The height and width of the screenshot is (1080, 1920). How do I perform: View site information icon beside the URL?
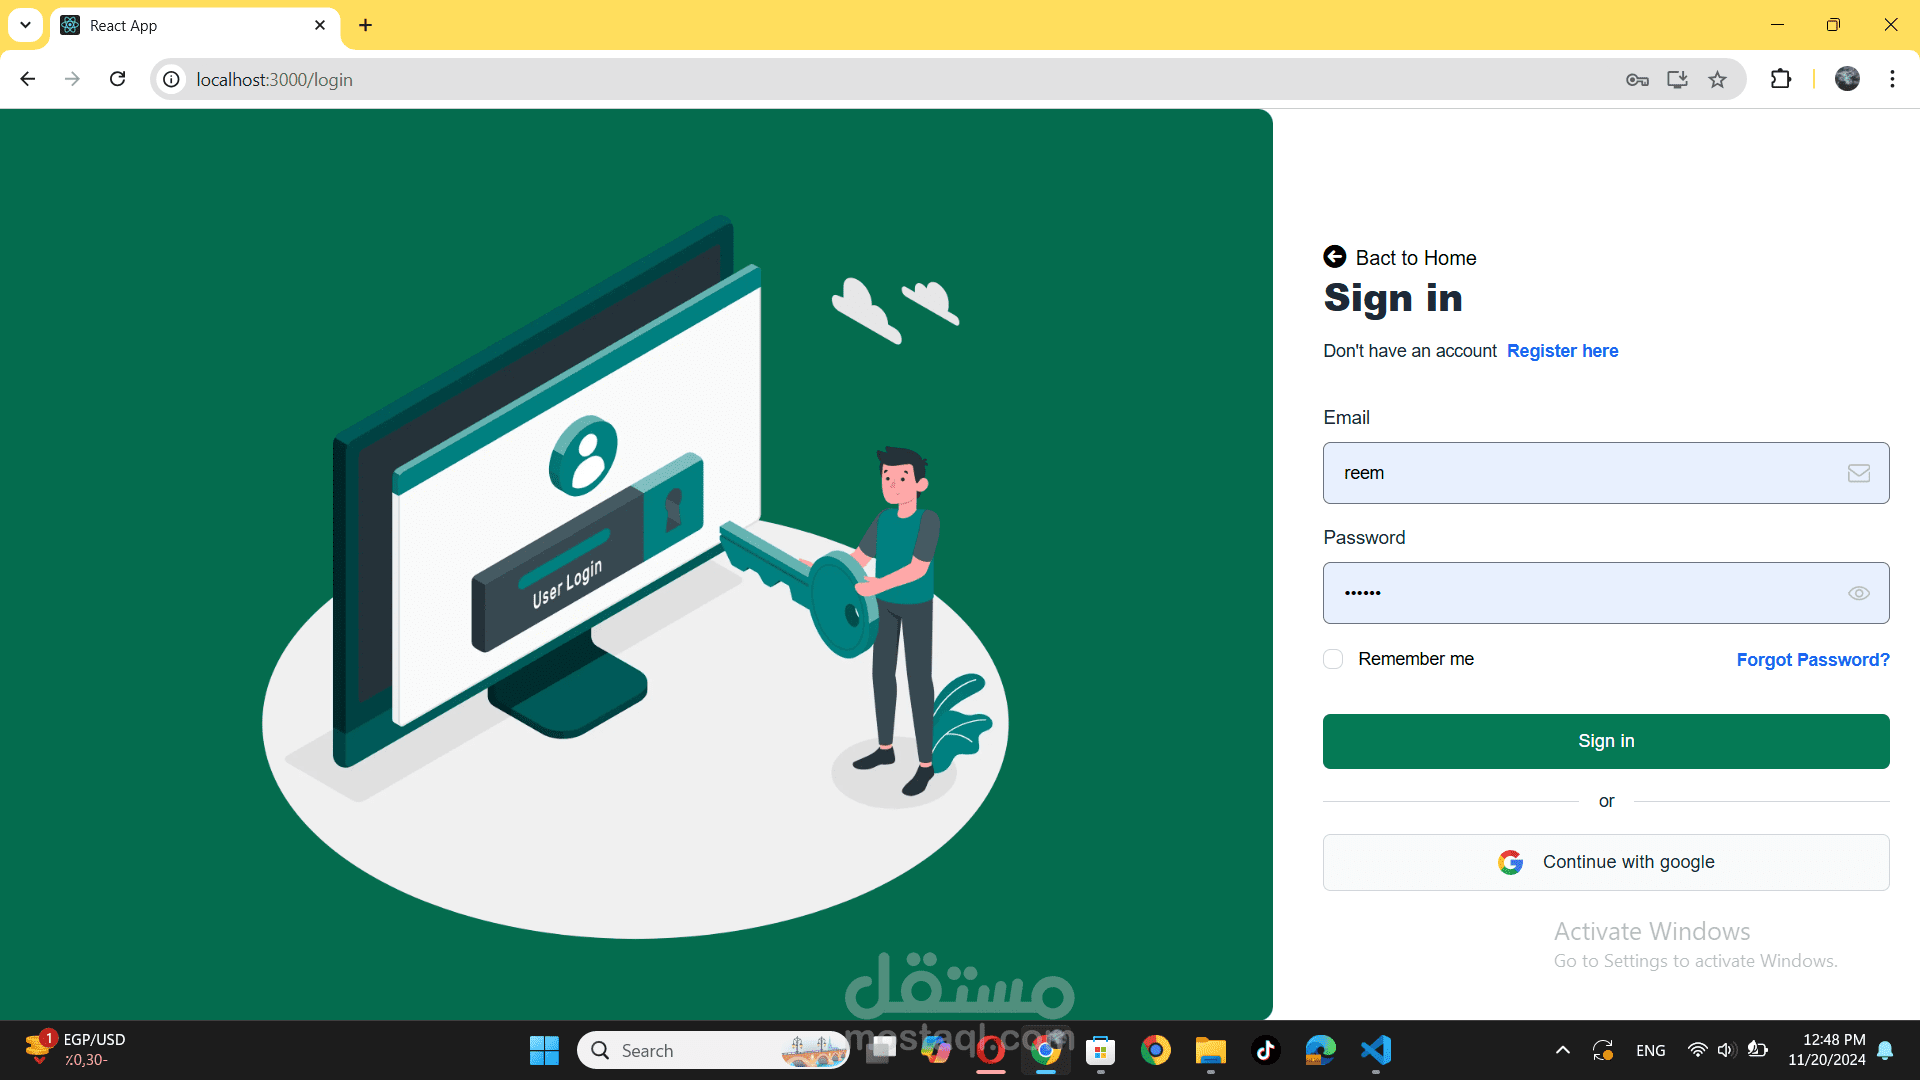click(172, 79)
